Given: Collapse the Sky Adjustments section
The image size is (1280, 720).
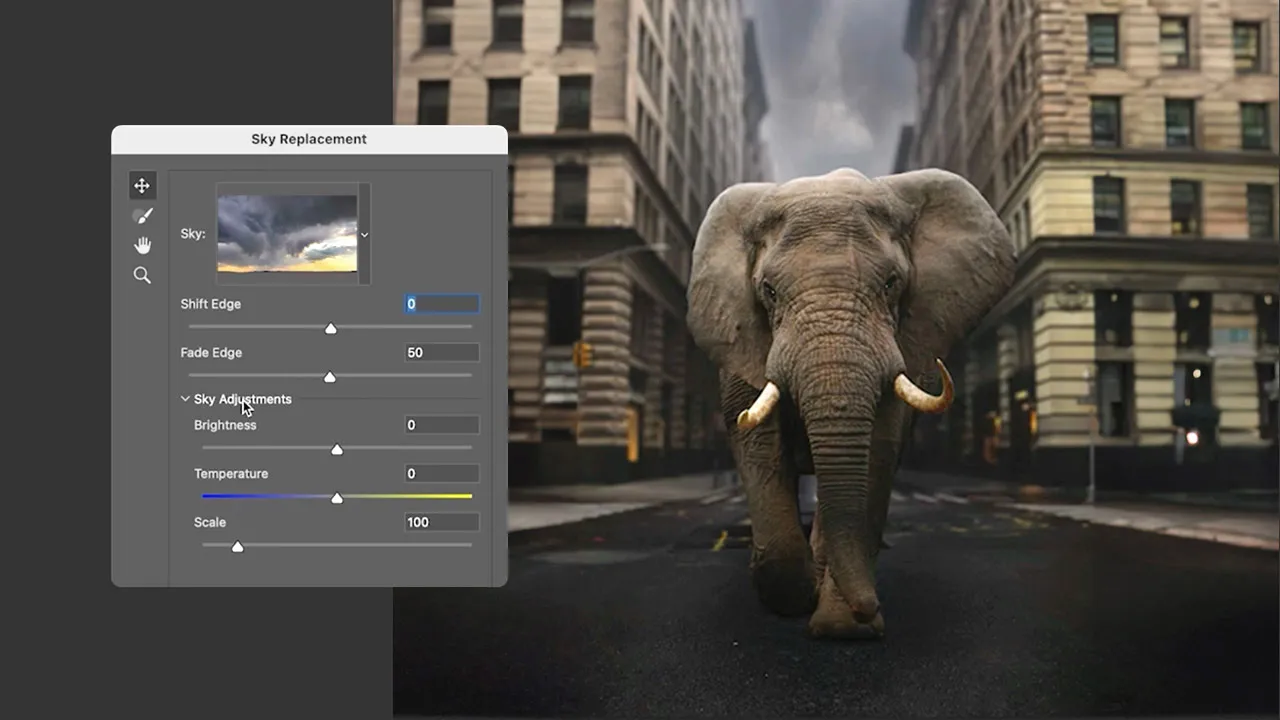Looking at the screenshot, I should [185, 399].
